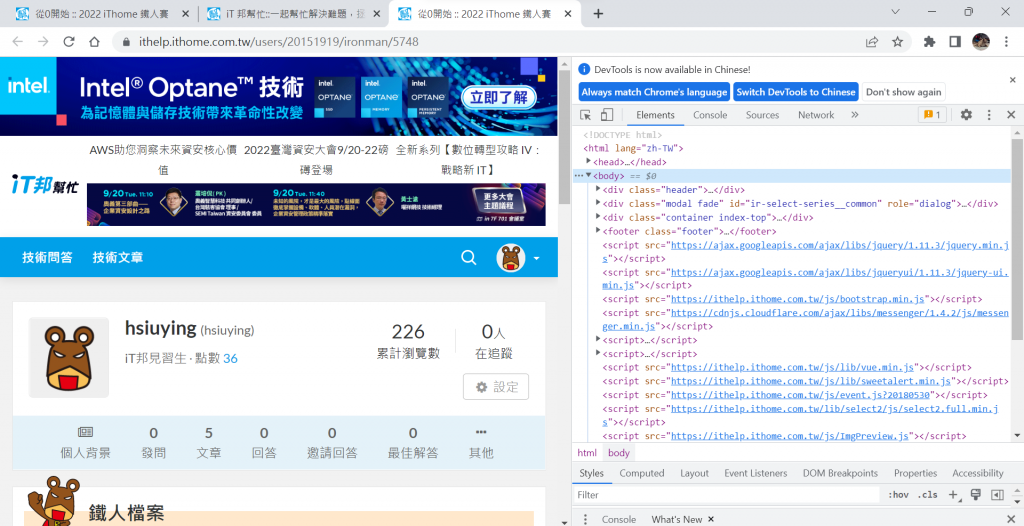
Task: Open the Computed styles tab
Action: pyautogui.click(x=641, y=473)
